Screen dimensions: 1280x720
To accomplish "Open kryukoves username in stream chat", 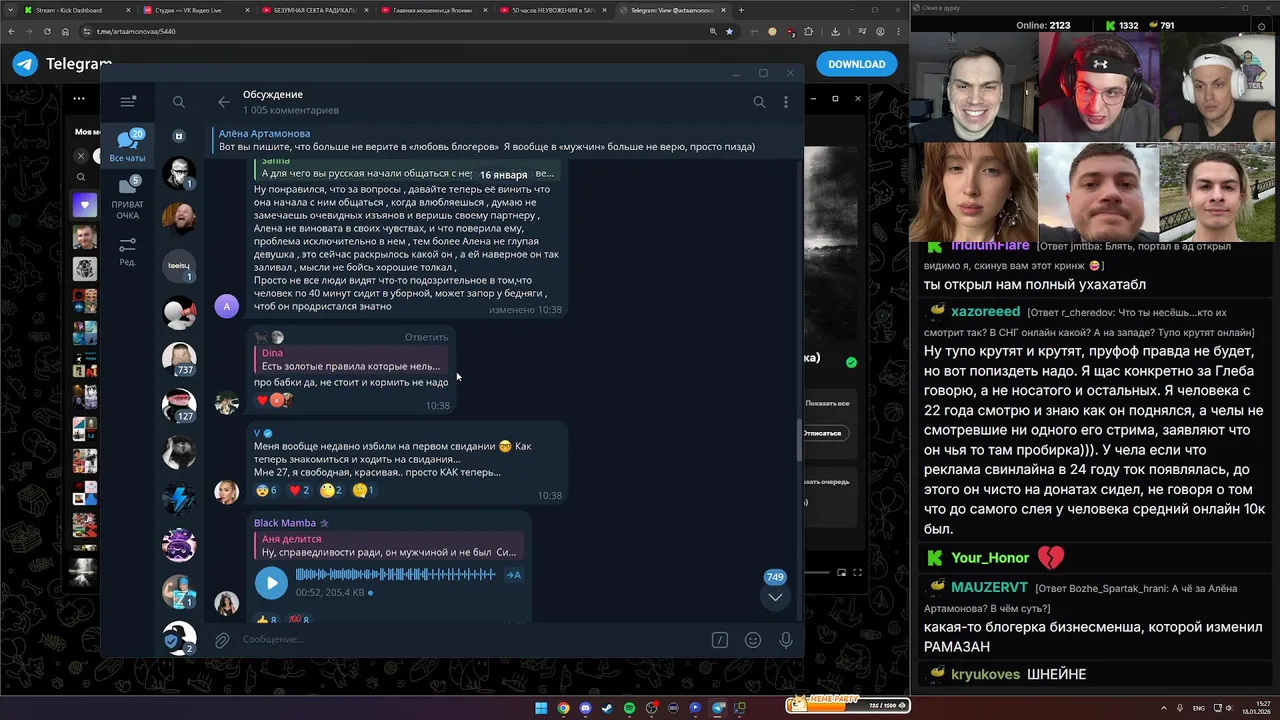I will [x=986, y=675].
